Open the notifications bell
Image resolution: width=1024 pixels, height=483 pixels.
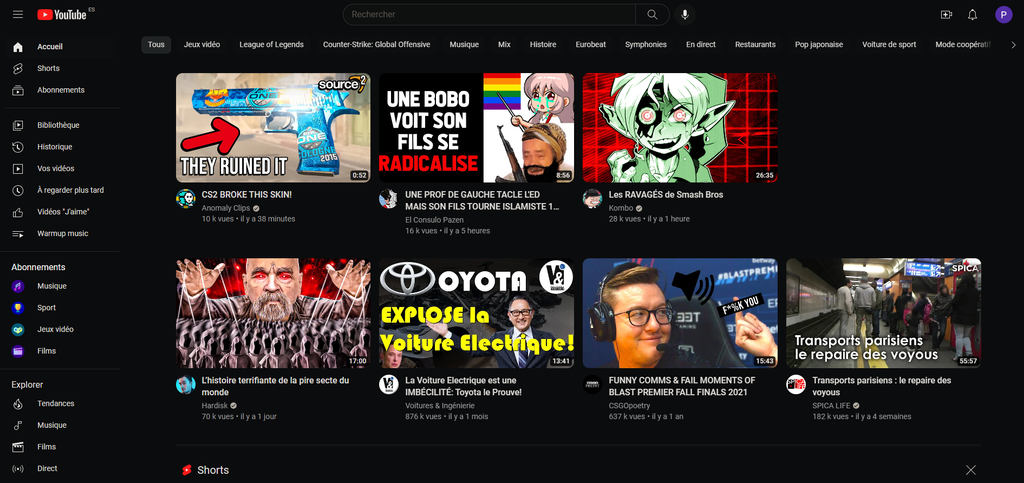972,14
